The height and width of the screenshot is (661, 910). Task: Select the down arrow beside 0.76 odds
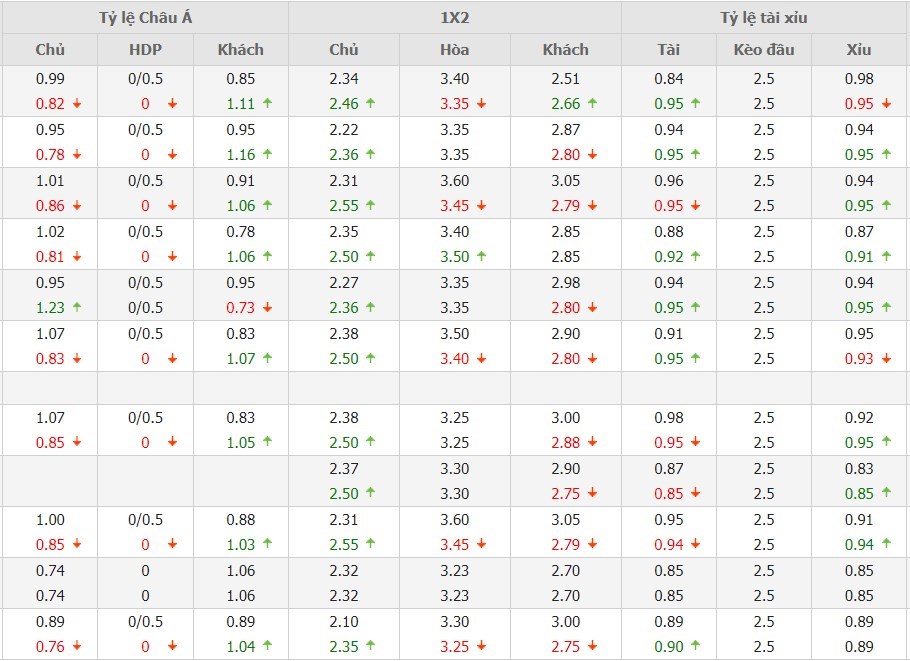(77, 647)
